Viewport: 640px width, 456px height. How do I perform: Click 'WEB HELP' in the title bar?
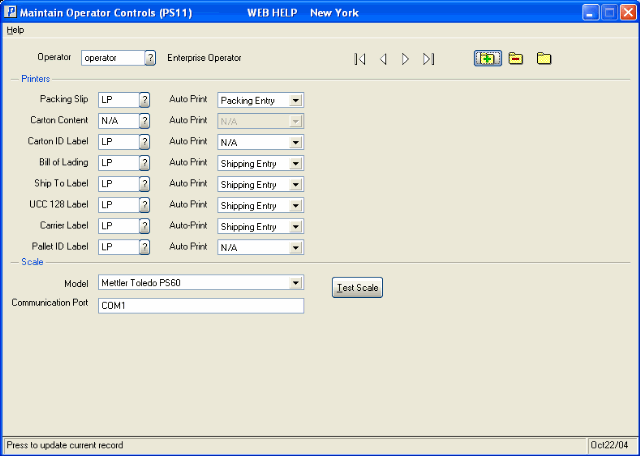point(272,13)
